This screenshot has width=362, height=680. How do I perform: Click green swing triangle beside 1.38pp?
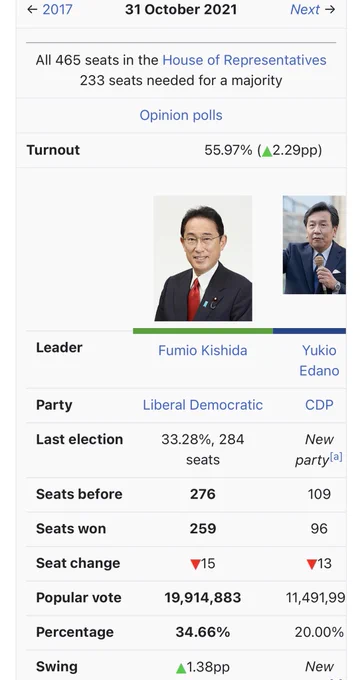click(x=181, y=668)
